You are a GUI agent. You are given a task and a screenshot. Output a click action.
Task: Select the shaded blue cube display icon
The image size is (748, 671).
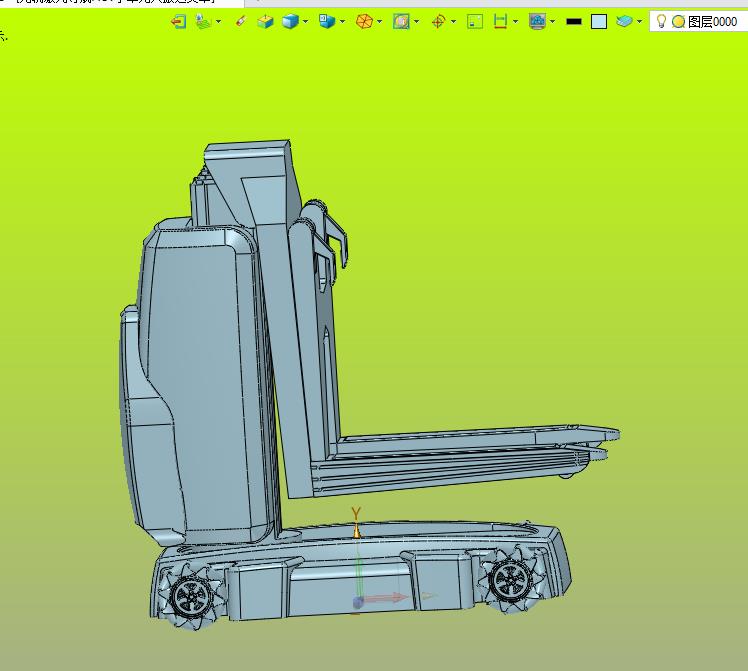290,21
